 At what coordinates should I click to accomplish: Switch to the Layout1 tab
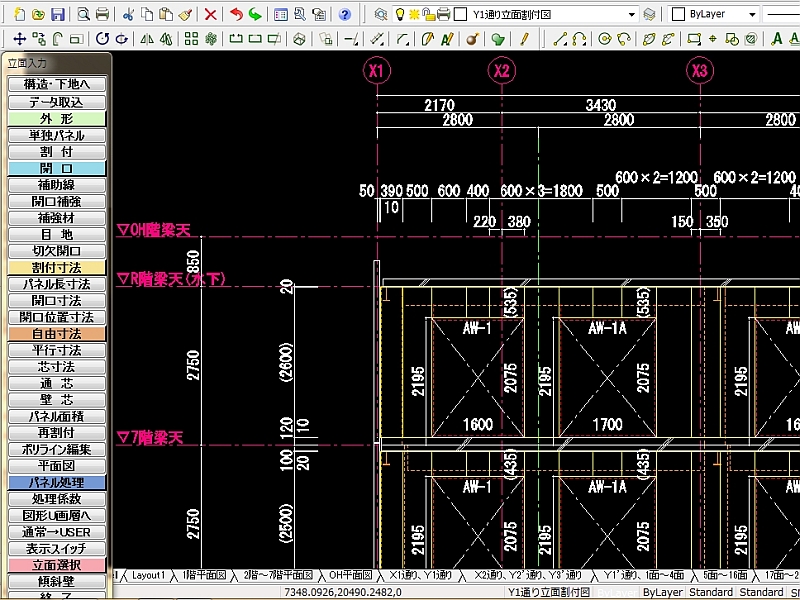[x=148, y=575]
